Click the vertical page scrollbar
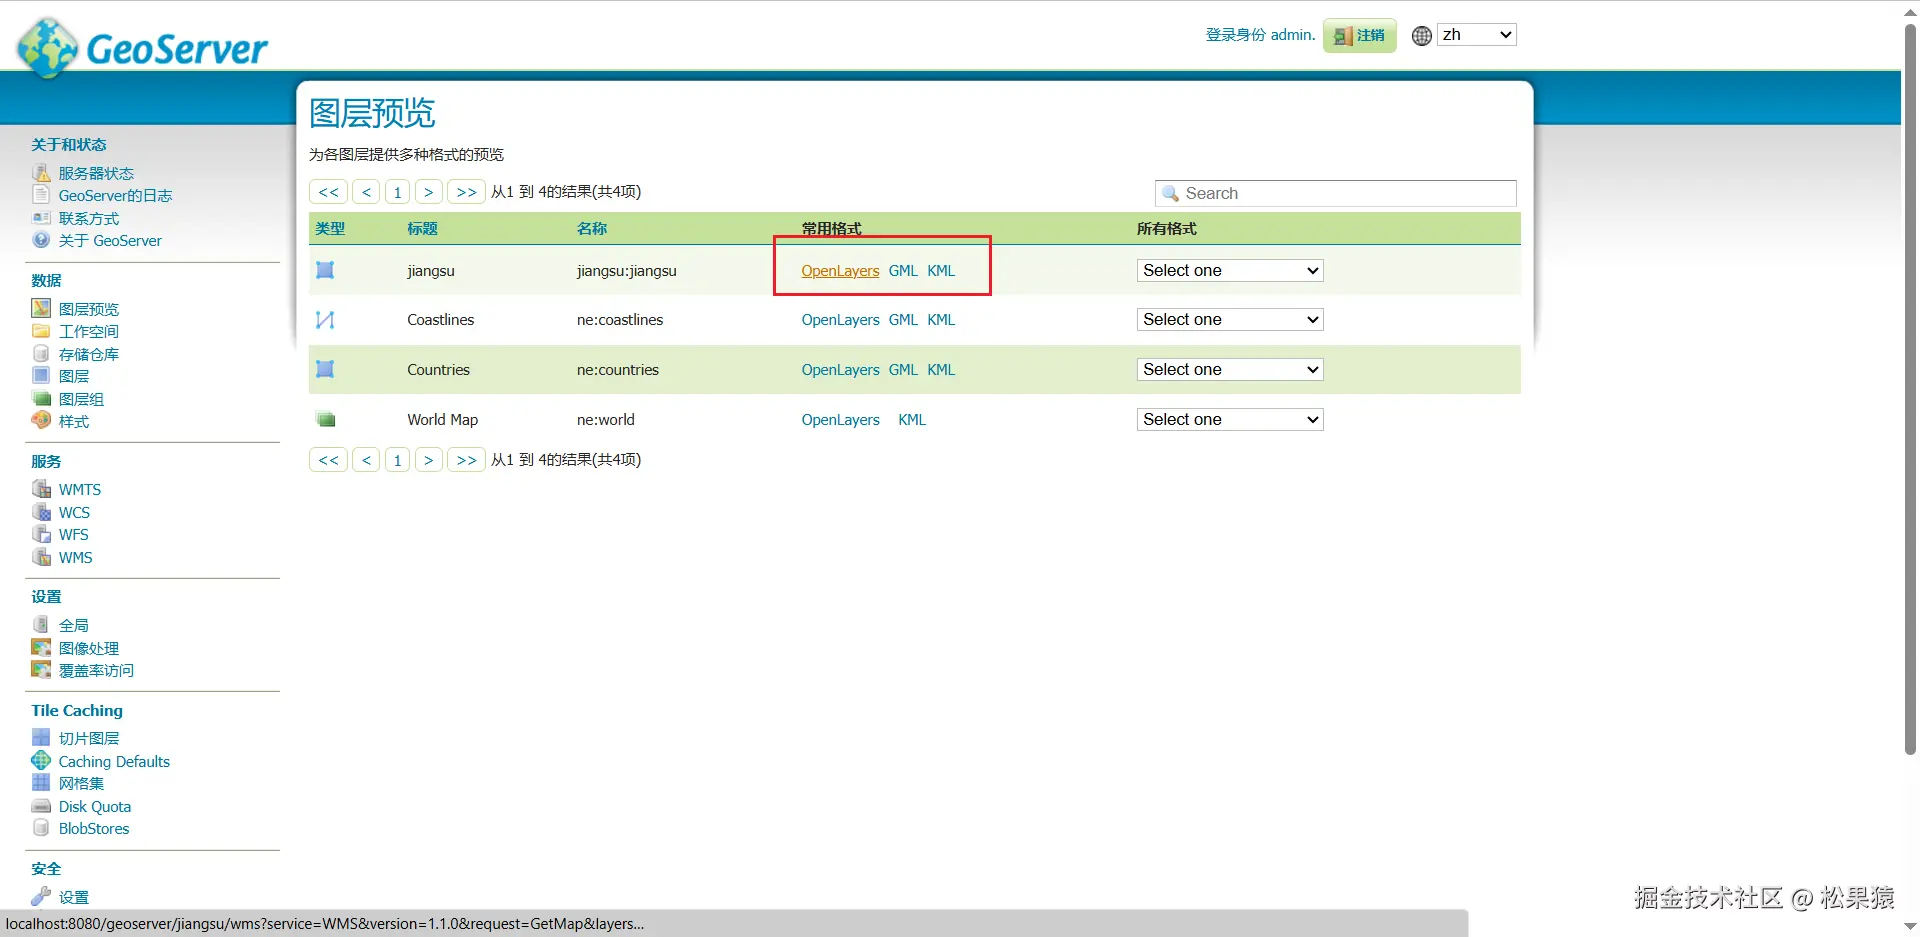The width and height of the screenshot is (1920, 937). (1910, 390)
